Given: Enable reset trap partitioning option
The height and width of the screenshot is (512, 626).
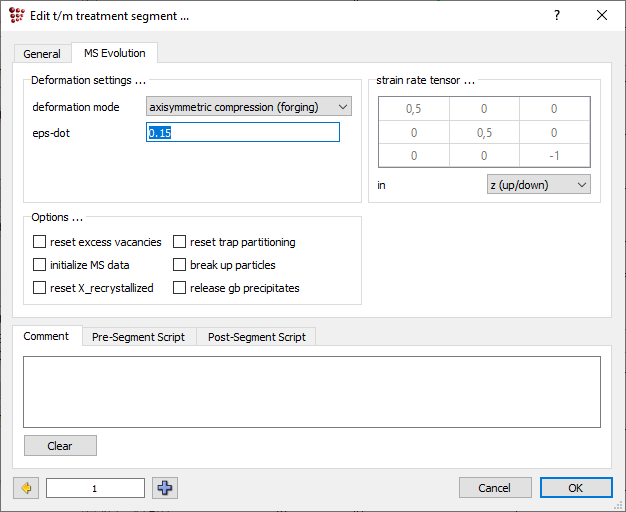Looking at the screenshot, I should (180, 242).
